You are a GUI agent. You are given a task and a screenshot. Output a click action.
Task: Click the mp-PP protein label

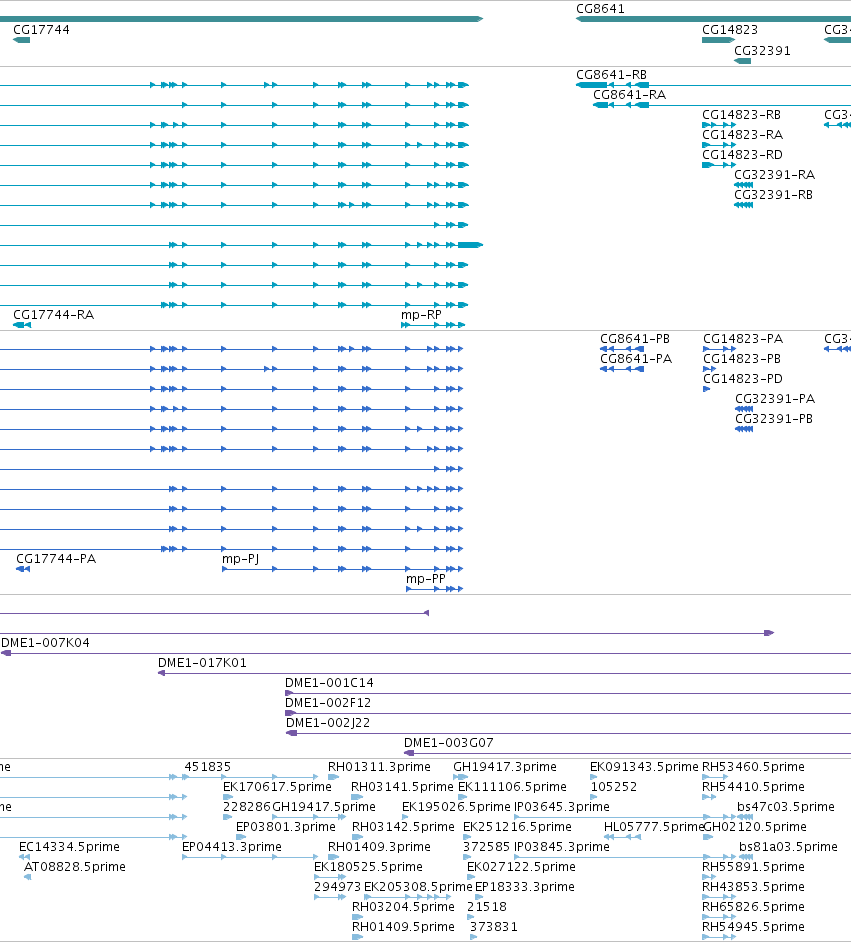click(425, 579)
